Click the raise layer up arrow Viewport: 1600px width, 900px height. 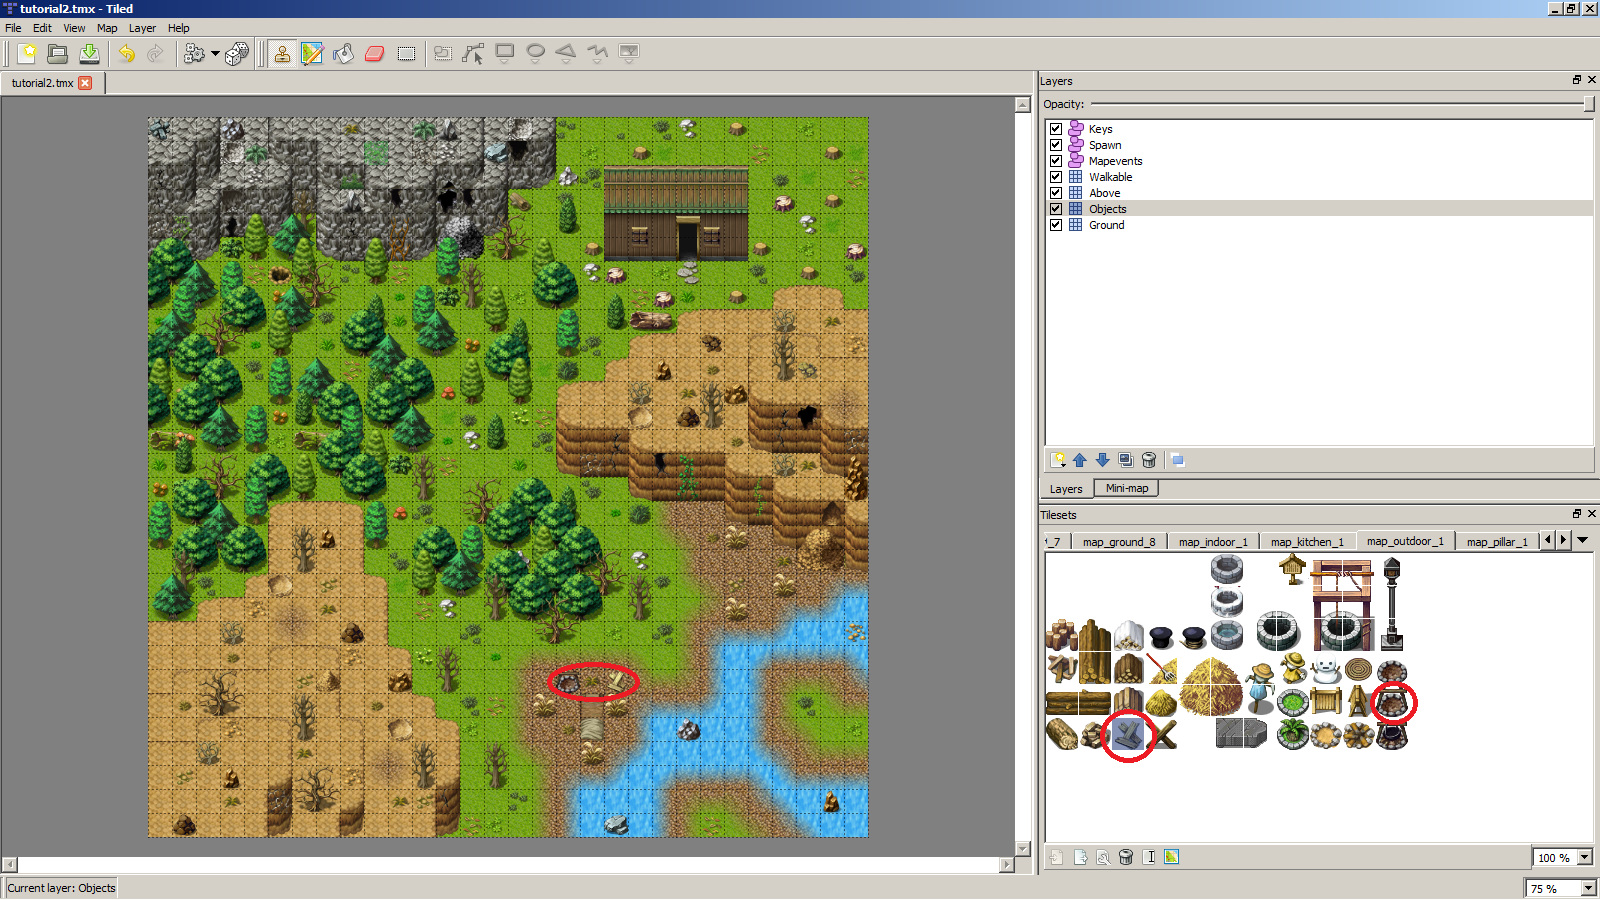click(x=1080, y=460)
